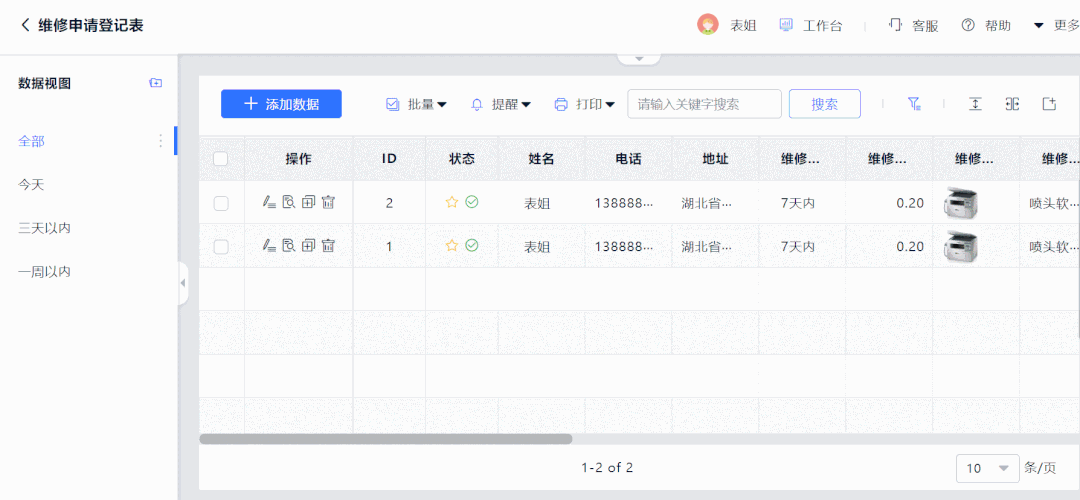The width and height of the screenshot is (1080, 500).
Task: Open the 批量 dropdown menu
Action: click(x=416, y=104)
